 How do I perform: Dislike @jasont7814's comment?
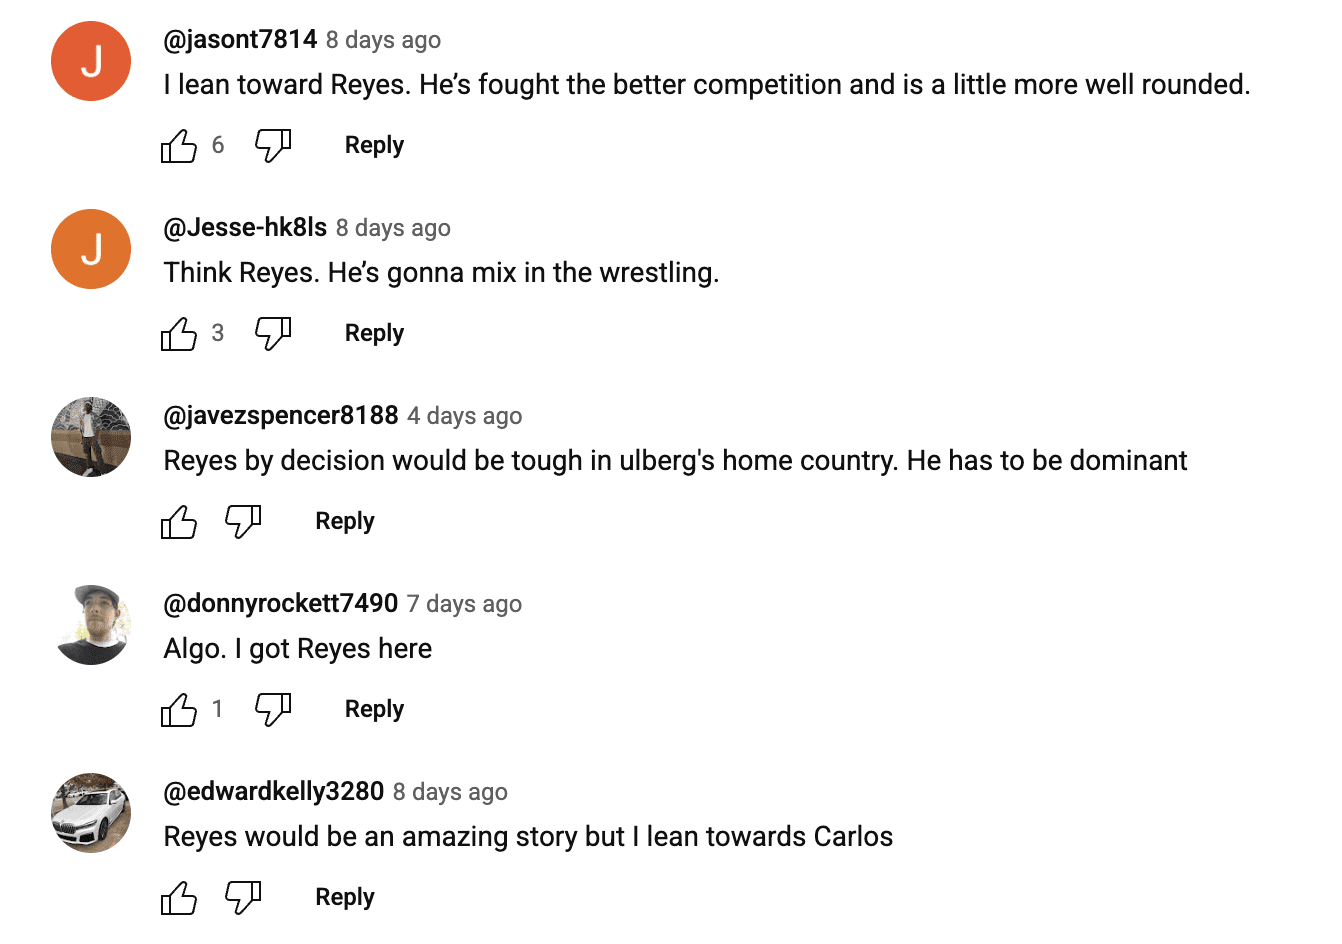point(271,145)
